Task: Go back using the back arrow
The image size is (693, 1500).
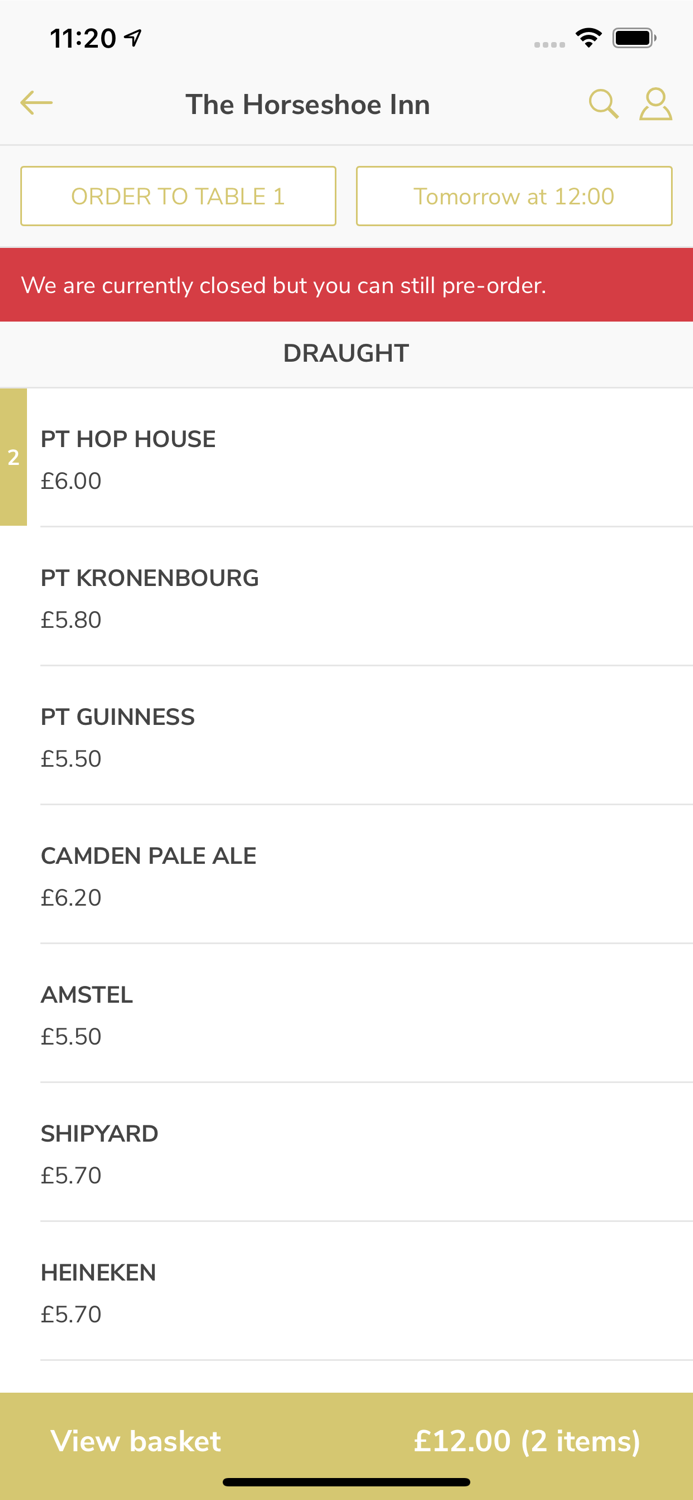Action: pos(36,102)
